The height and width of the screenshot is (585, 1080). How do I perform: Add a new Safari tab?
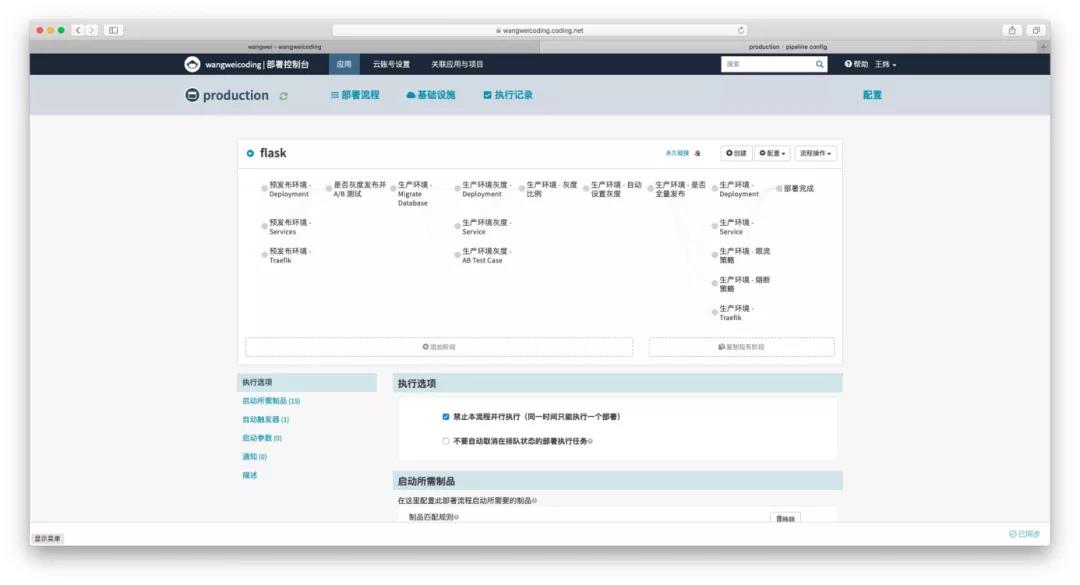click(1044, 47)
